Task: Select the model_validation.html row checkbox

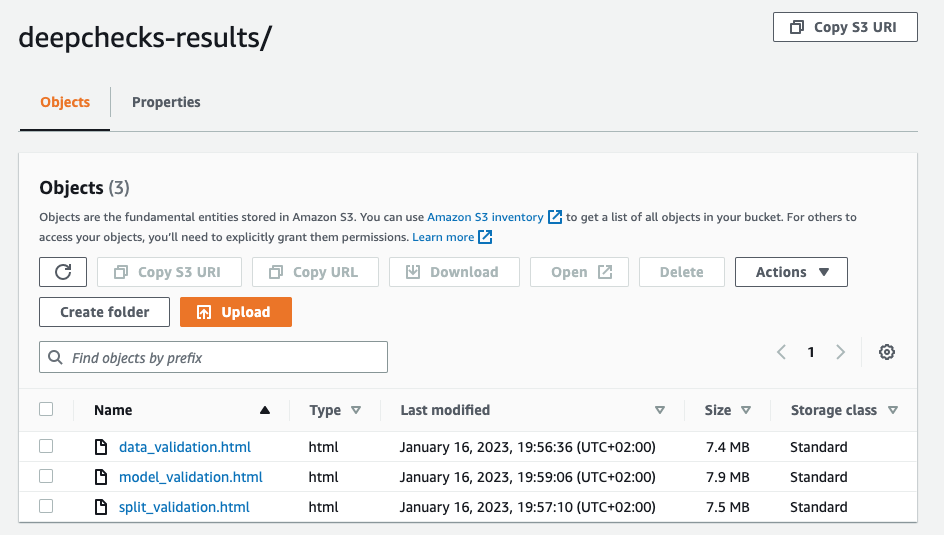Action: 46,477
